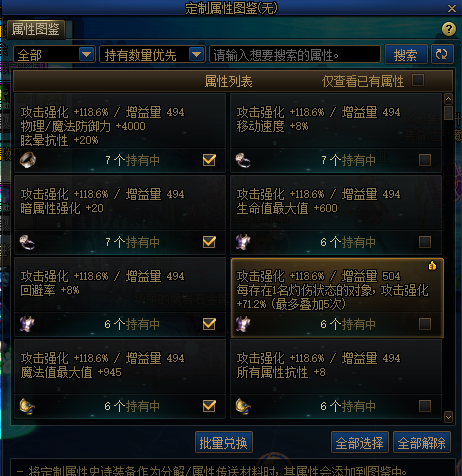
Task: Click the armor icon under 生命值最大值 +600
Action: pyautogui.click(x=243, y=242)
